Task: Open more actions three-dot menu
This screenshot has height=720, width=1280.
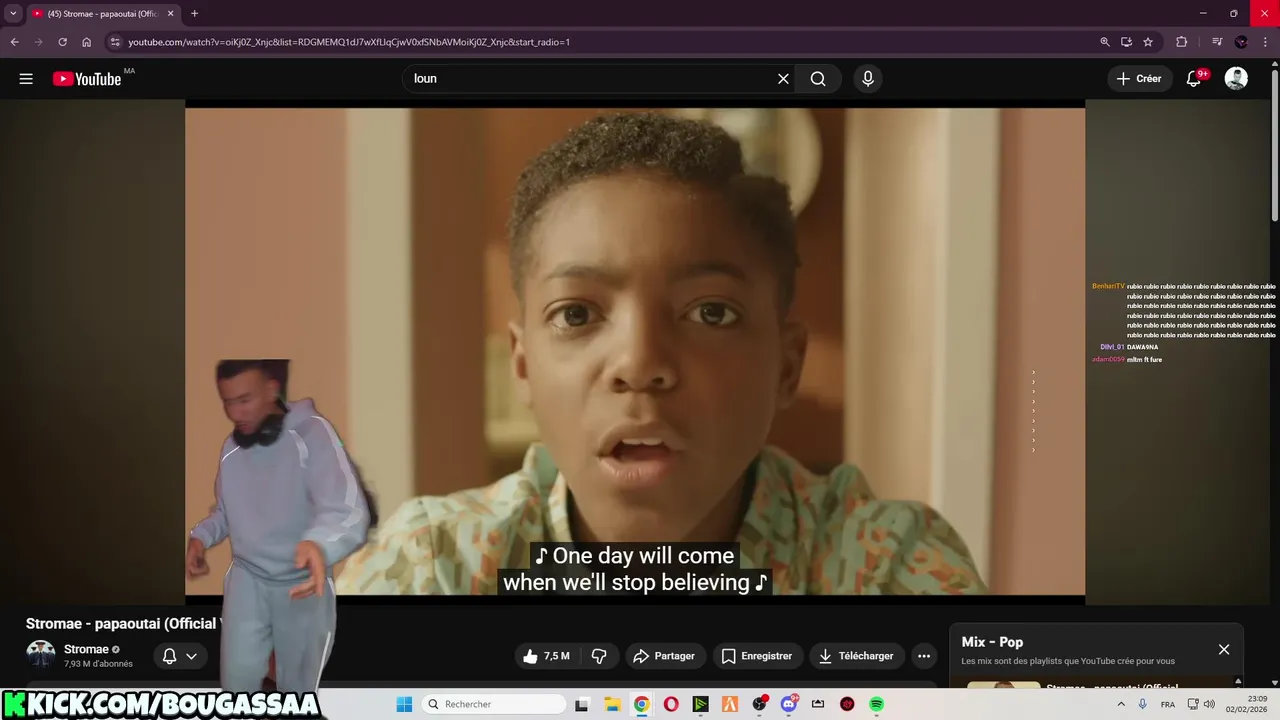Action: pos(924,656)
